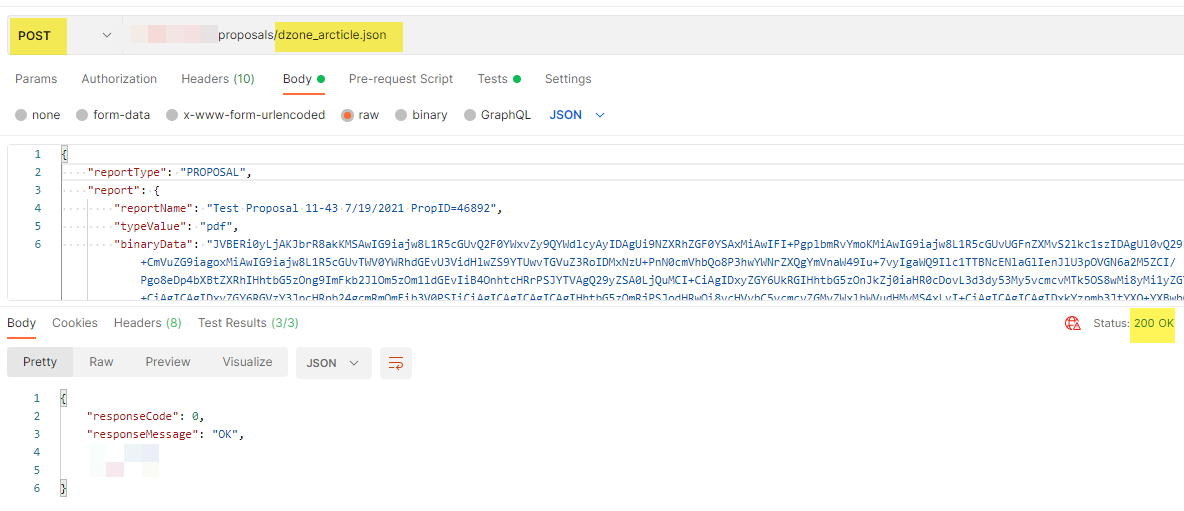Image resolution: width=1184 pixels, height=511 pixels.
Task: Select the Pretty response view
Action: pos(40,362)
